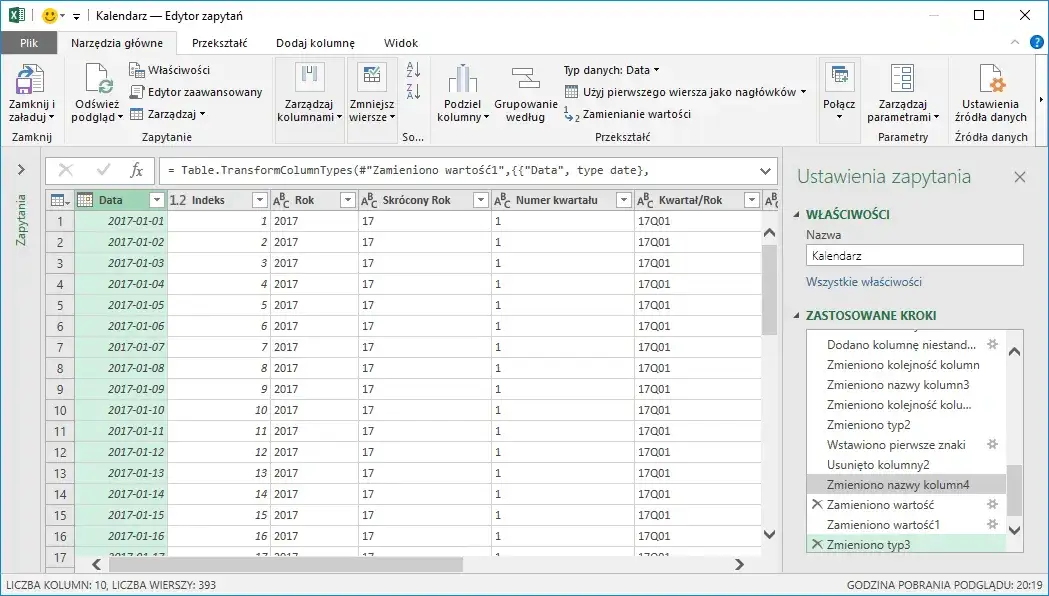Click the Wszystkie właściwości link
1049x596 pixels.
coord(863,282)
